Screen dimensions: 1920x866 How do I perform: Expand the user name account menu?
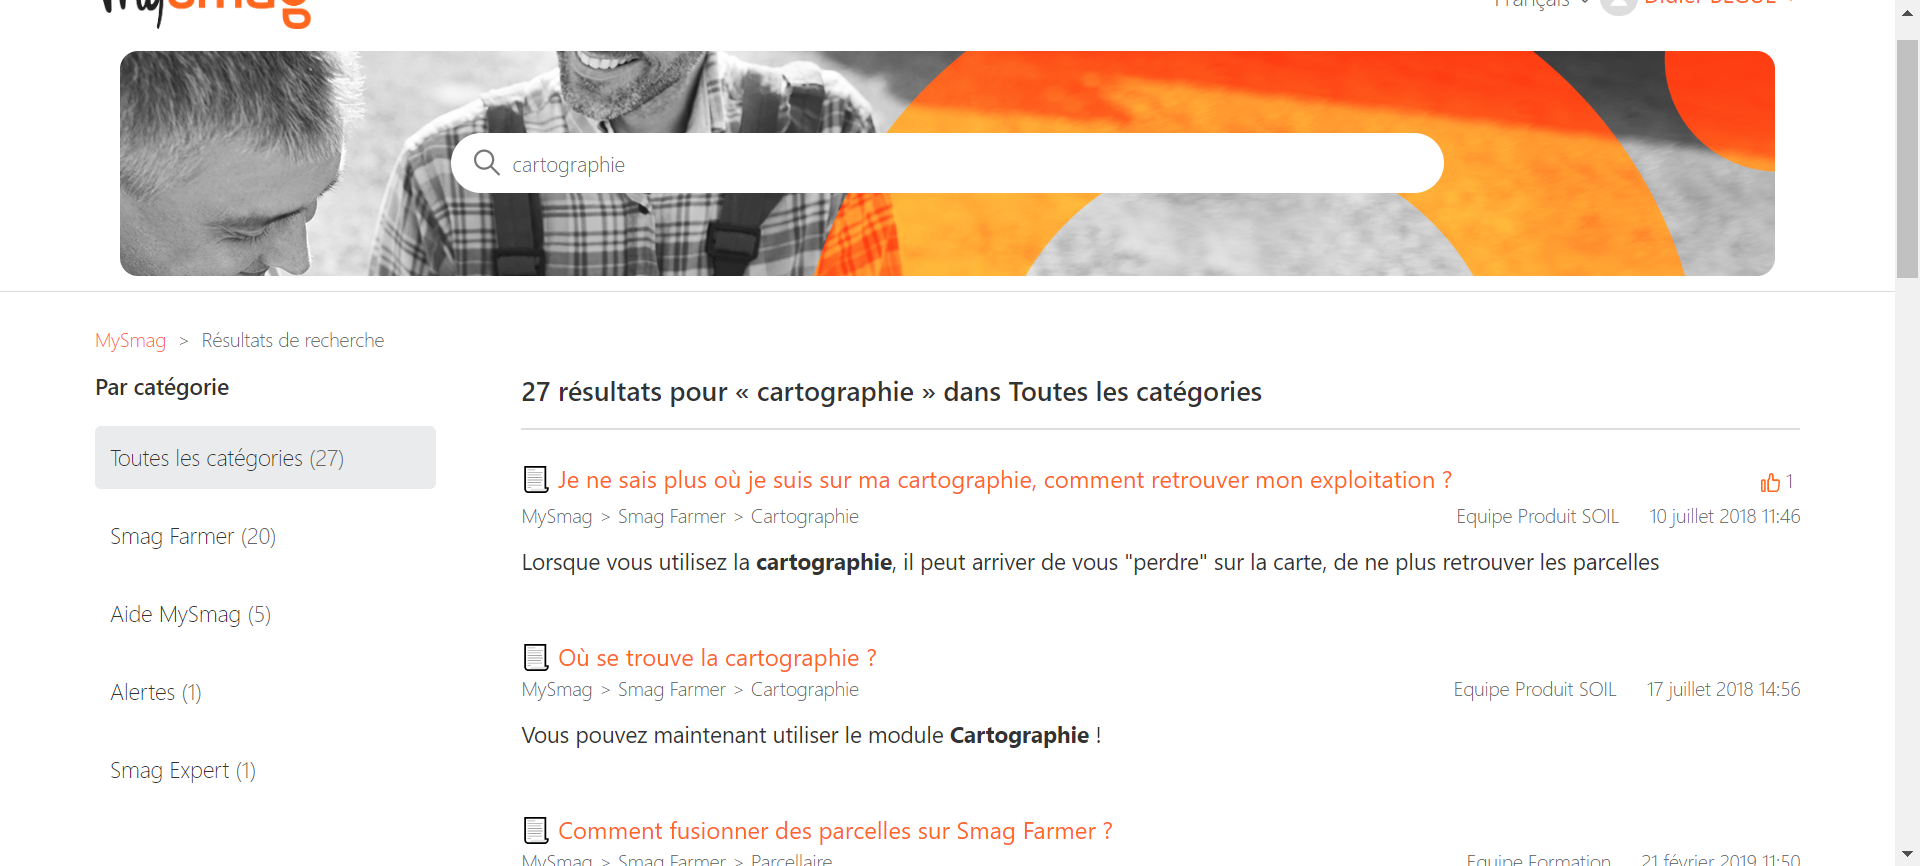1719,4
